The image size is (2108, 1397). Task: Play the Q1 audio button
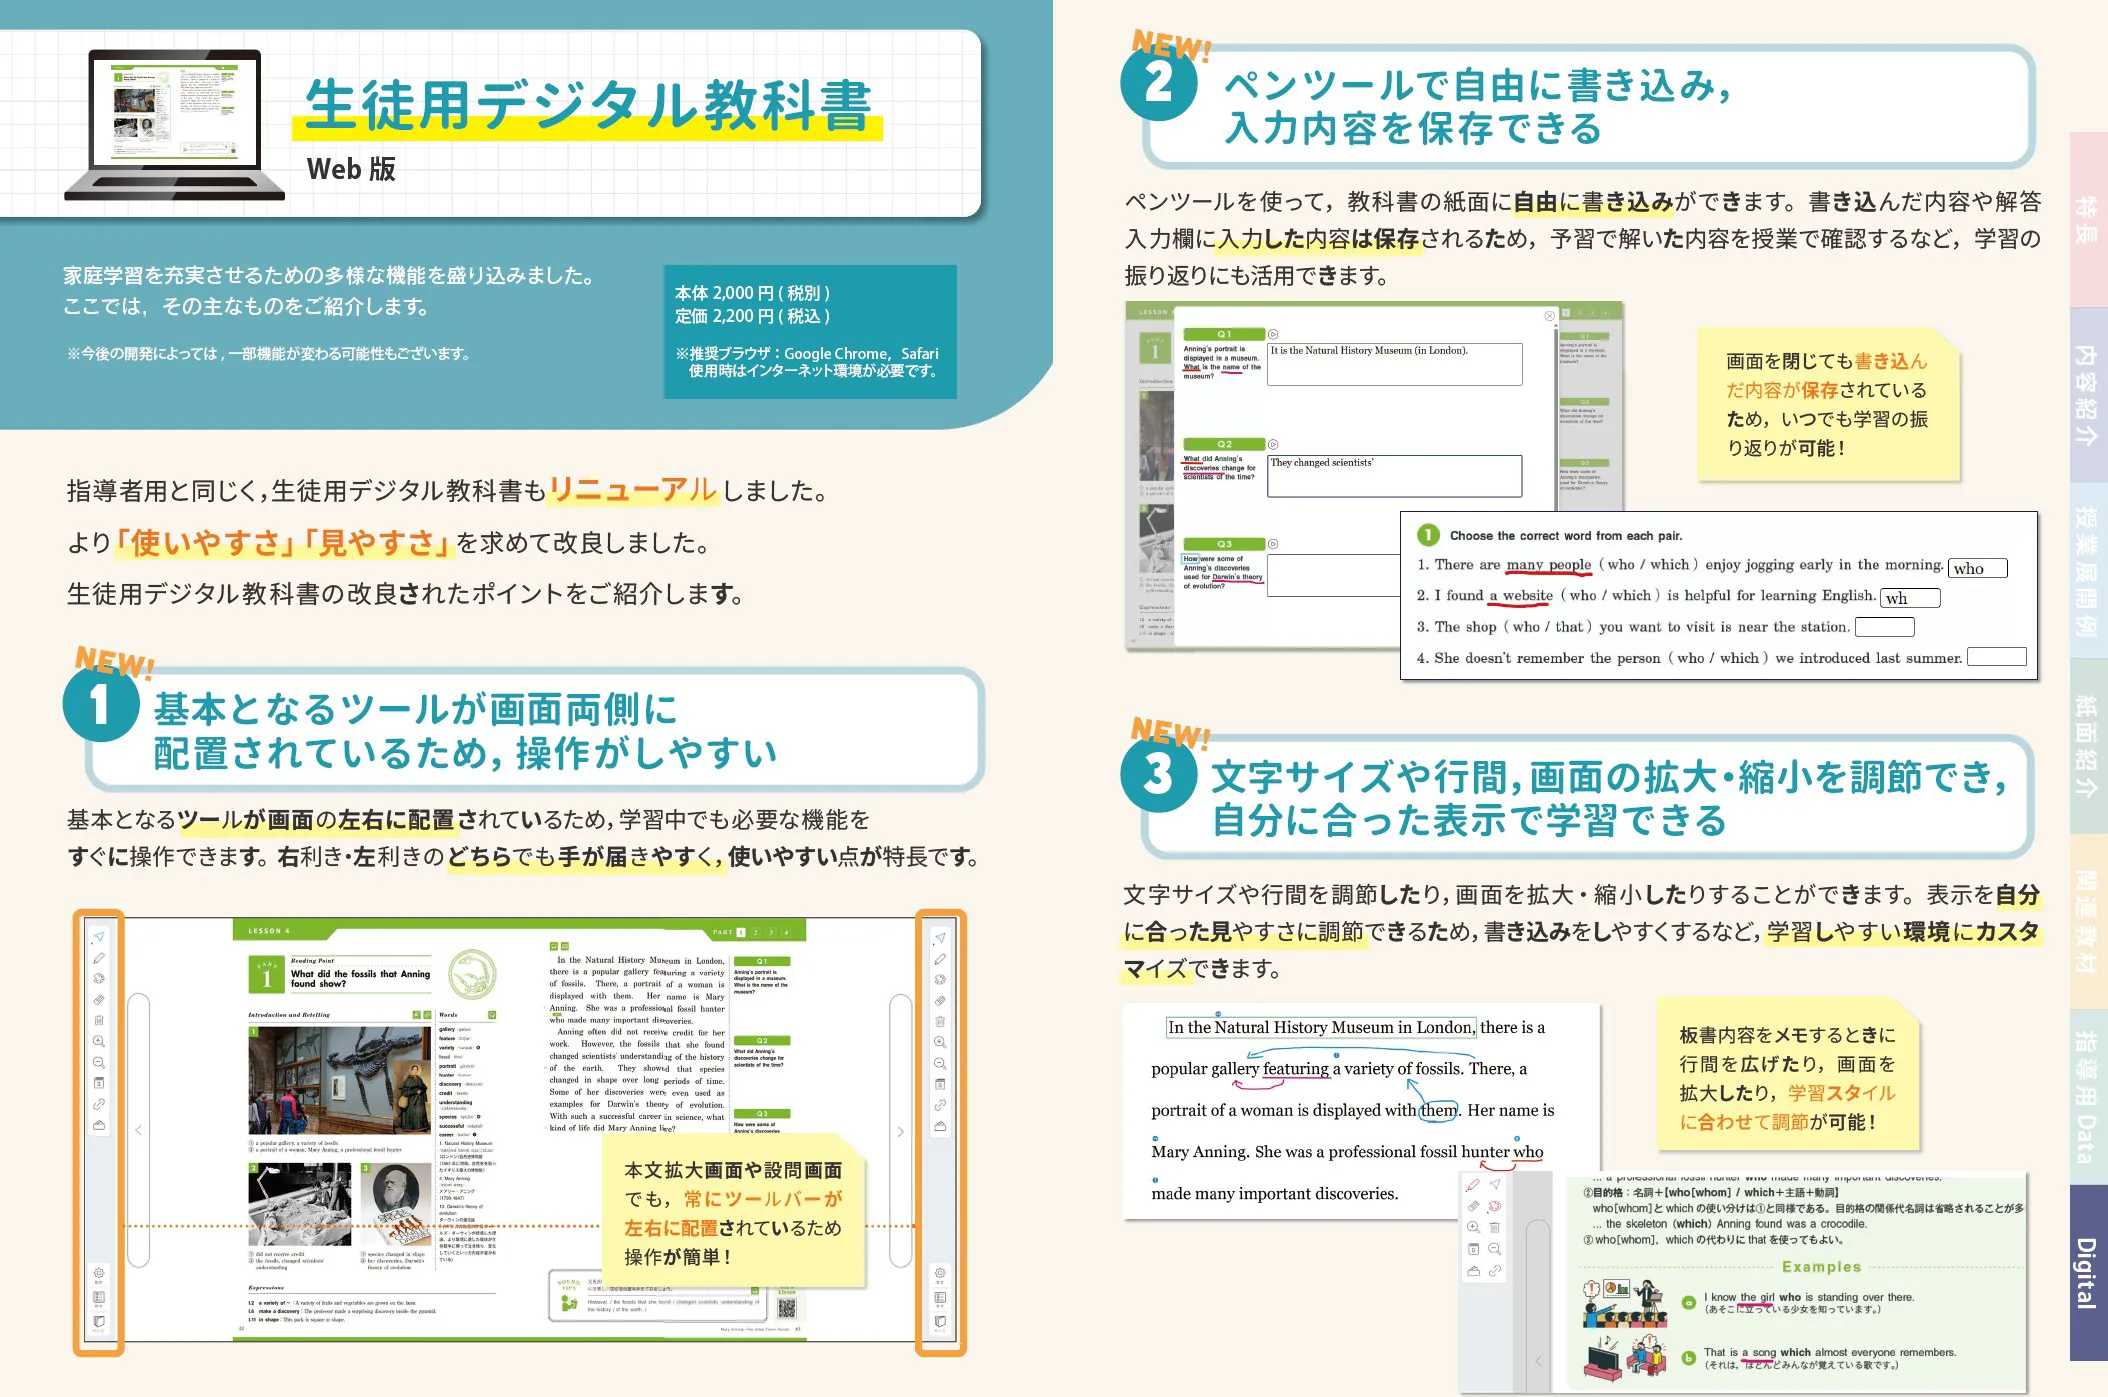[x=1273, y=334]
